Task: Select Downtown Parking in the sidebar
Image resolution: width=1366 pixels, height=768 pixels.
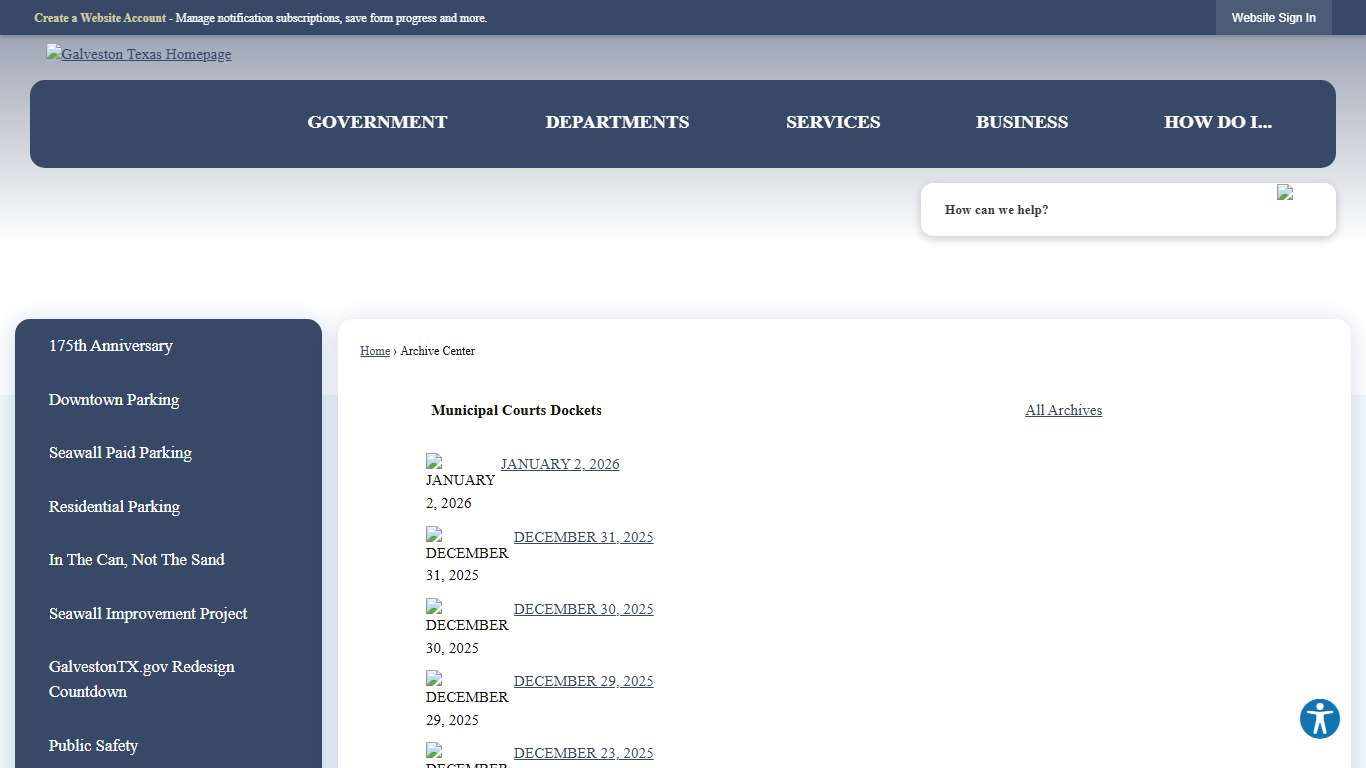Action: [x=113, y=400]
